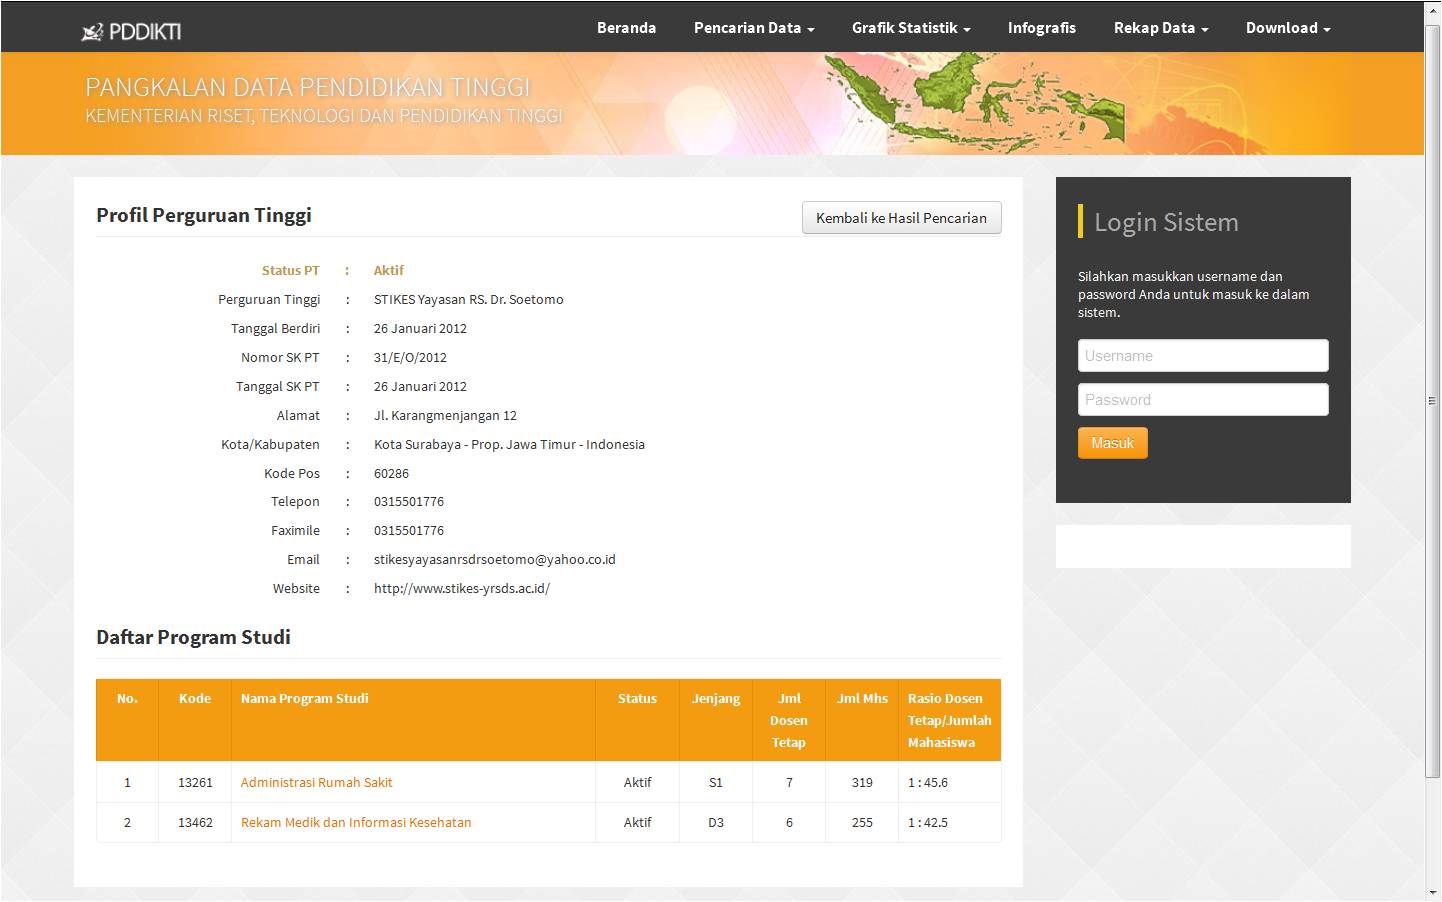1442x902 pixels.
Task: Click student count 255 cell
Action: 862,823
